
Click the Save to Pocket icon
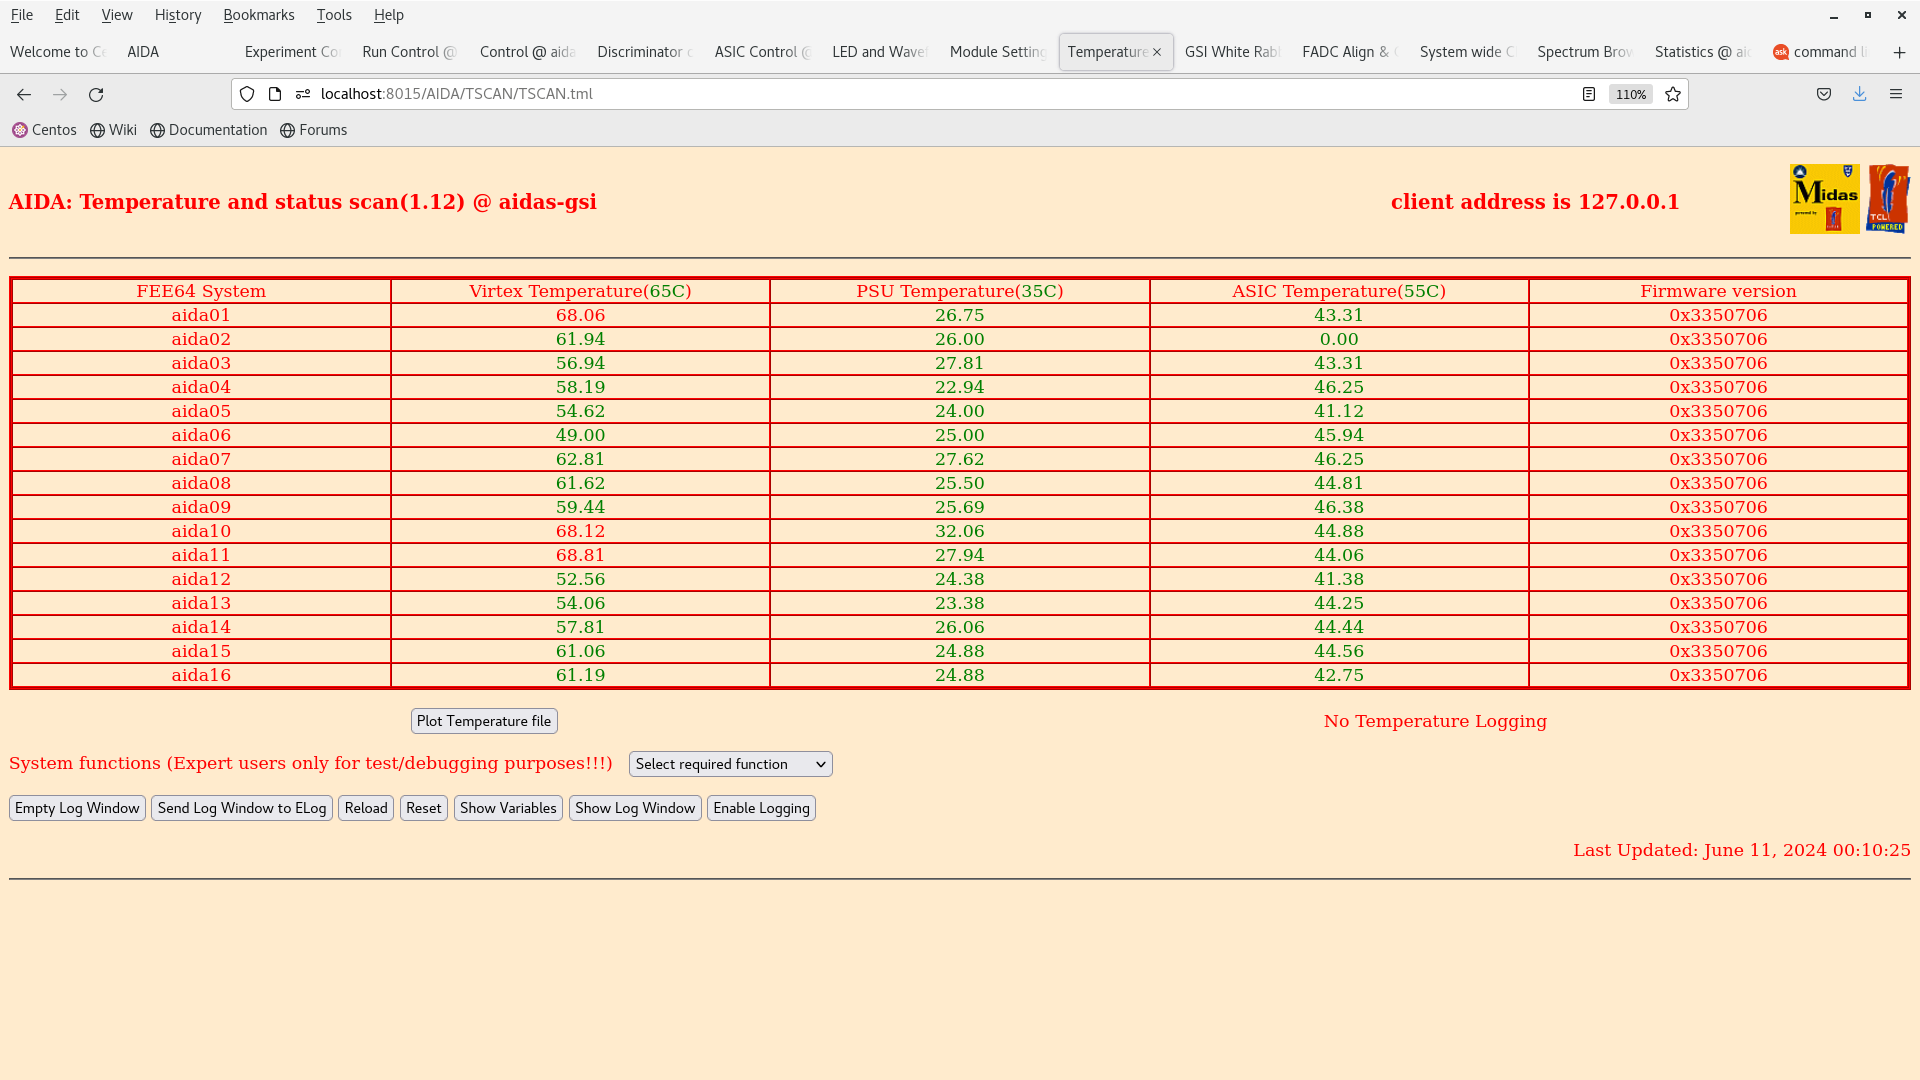click(x=1824, y=94)
